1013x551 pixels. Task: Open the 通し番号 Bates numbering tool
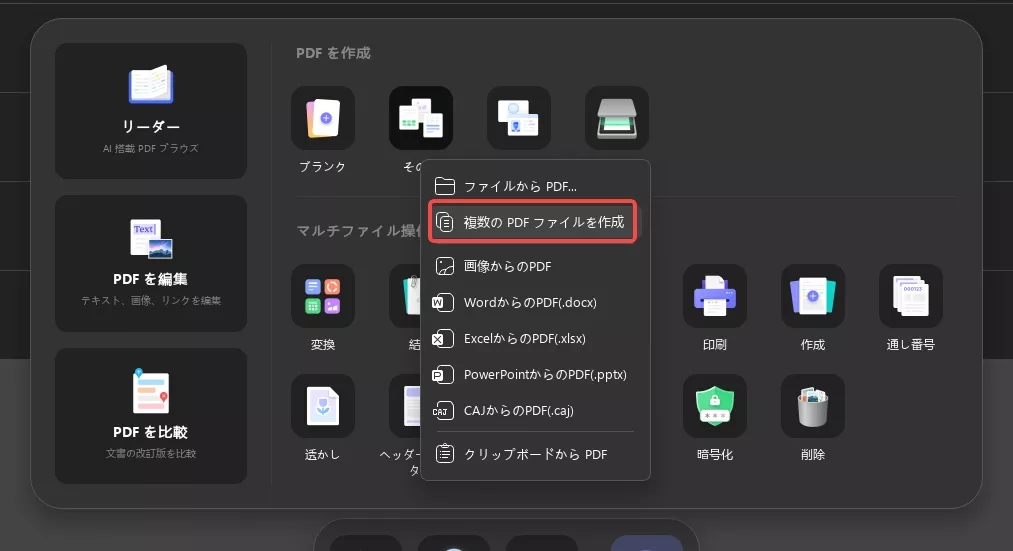pos(911,296)
